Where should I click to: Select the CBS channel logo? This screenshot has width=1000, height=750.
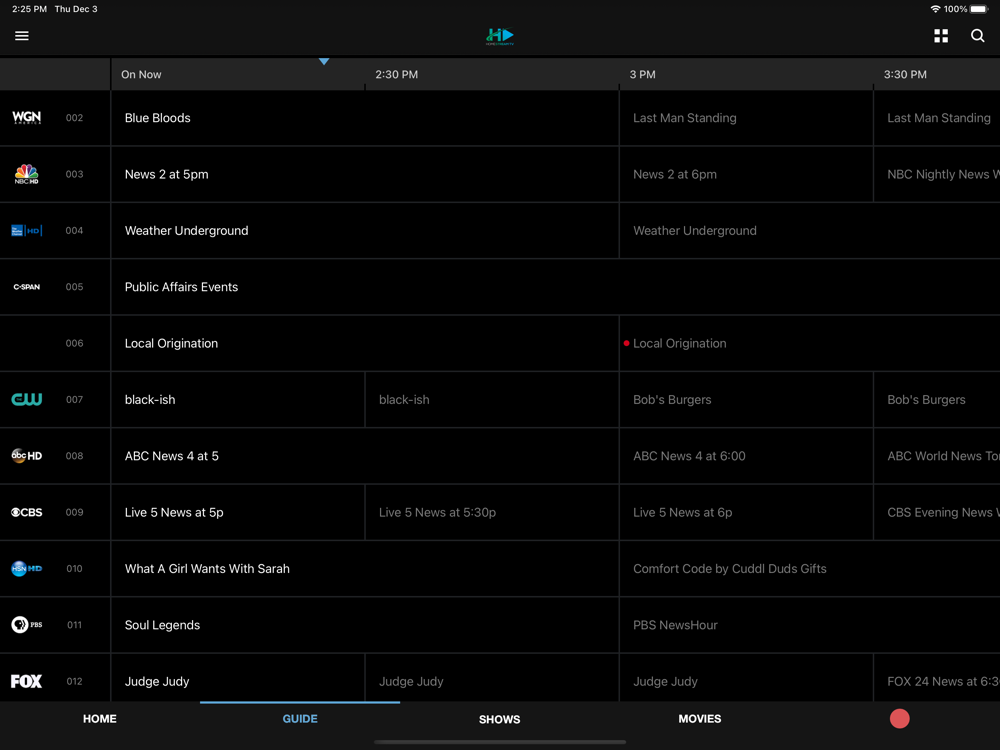coord(27,512)
